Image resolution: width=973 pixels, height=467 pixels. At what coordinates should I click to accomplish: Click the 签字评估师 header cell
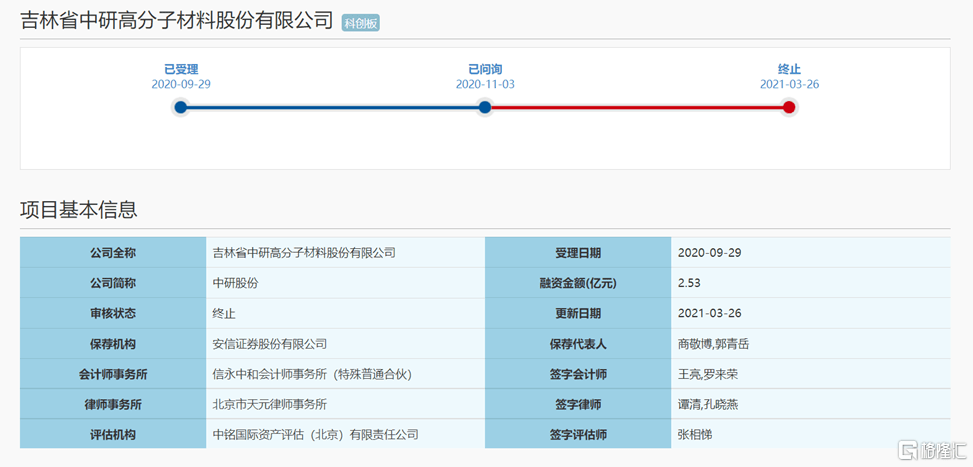[578, 434]
